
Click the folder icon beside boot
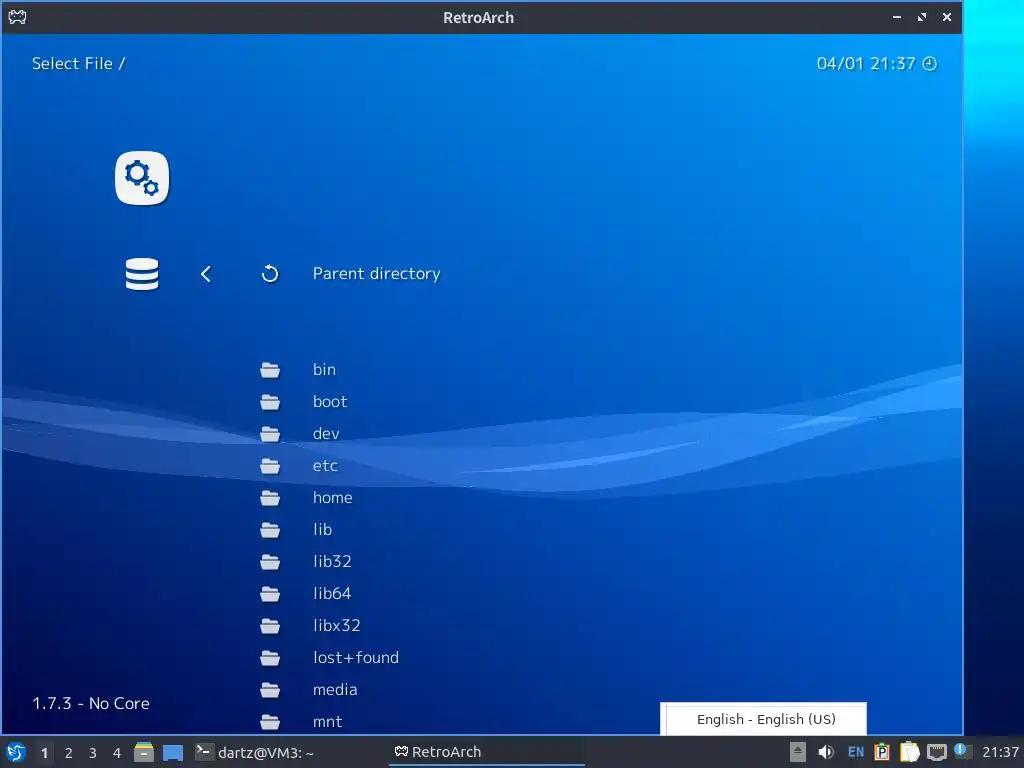click(270, 402)
